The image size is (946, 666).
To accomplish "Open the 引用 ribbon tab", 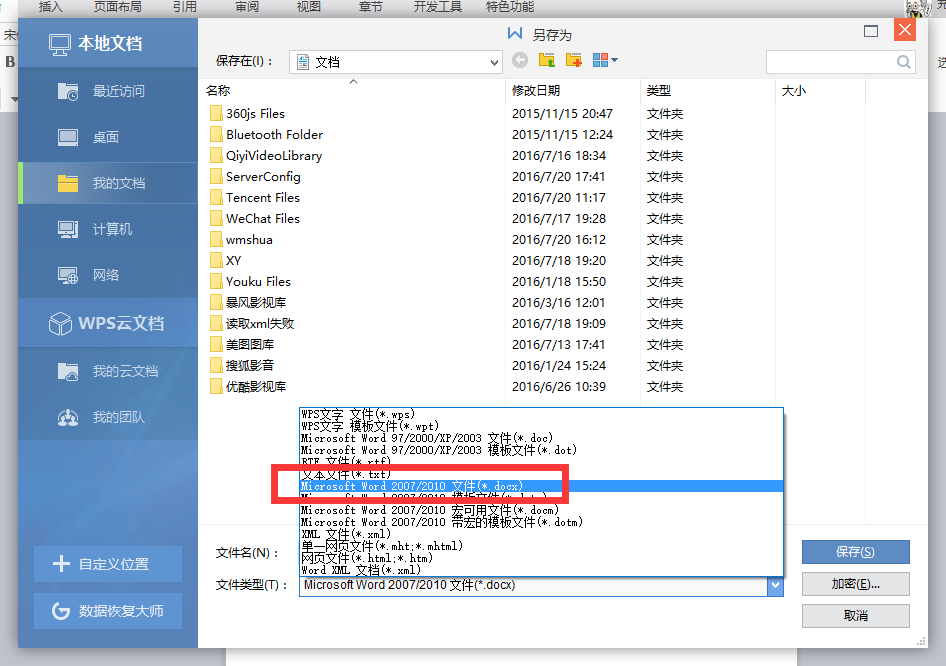I will [185, 7].
